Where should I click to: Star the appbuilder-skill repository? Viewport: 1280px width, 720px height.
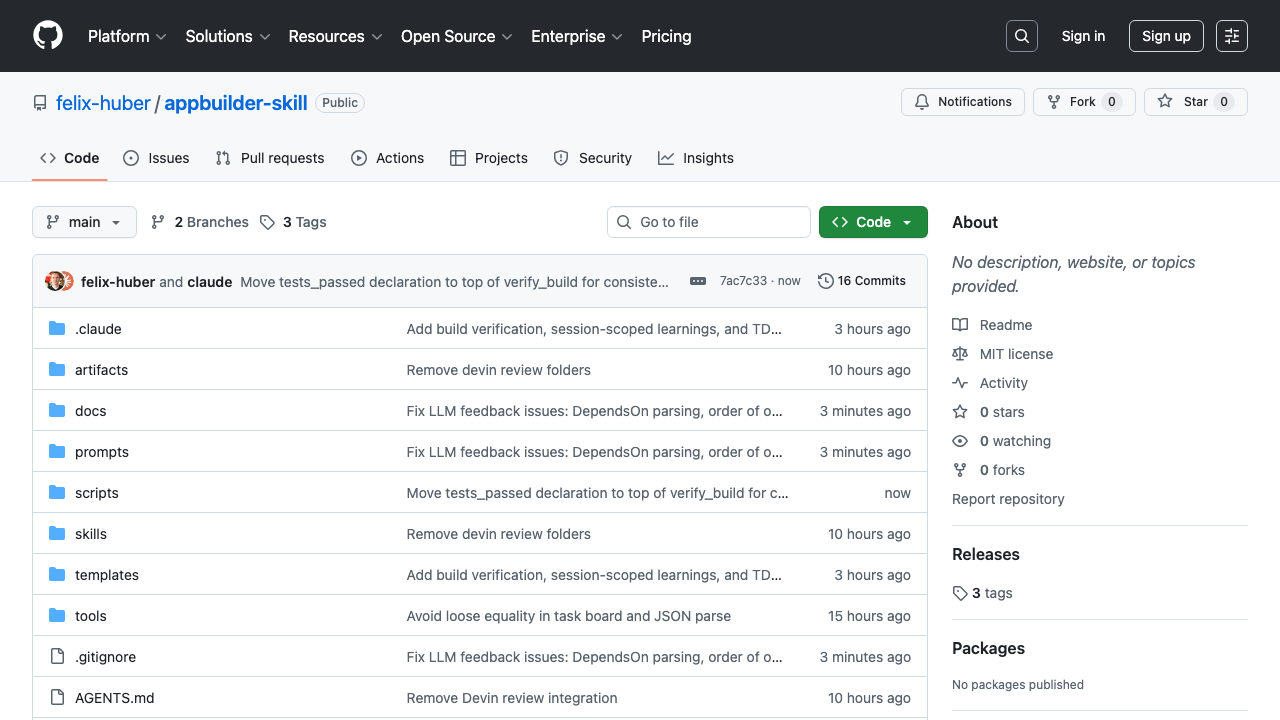pyautogui.click(x=1195, y=101)
